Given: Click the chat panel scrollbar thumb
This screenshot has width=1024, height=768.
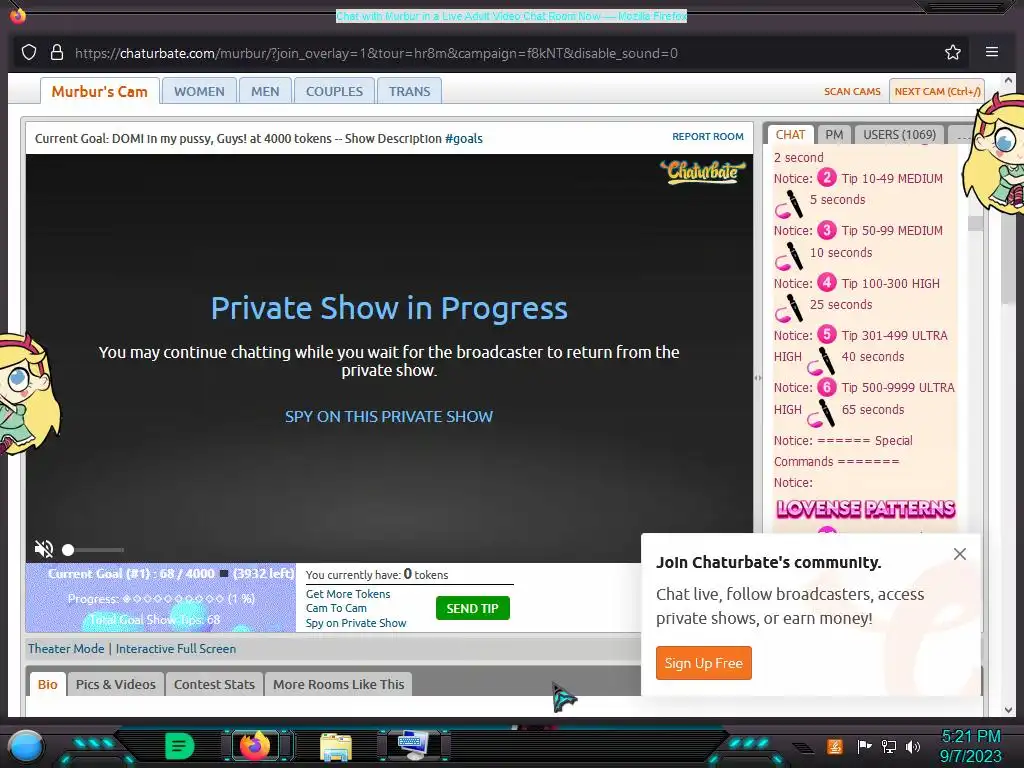Looking at the screenshot, I should click(976, 223).
